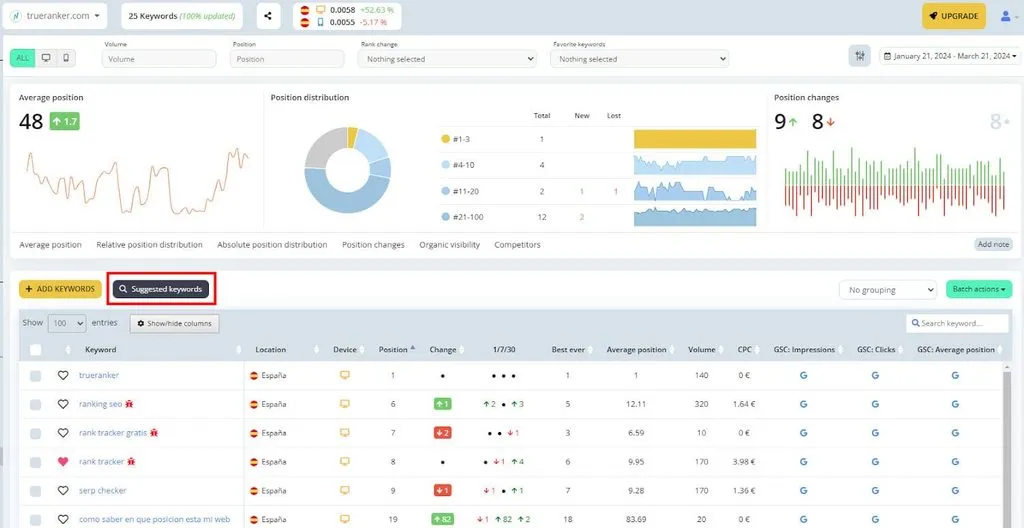Open GSC Impressions Google icon for ranking seo
The width and height of the screenshot is (1024, 528).
(804, 404)
